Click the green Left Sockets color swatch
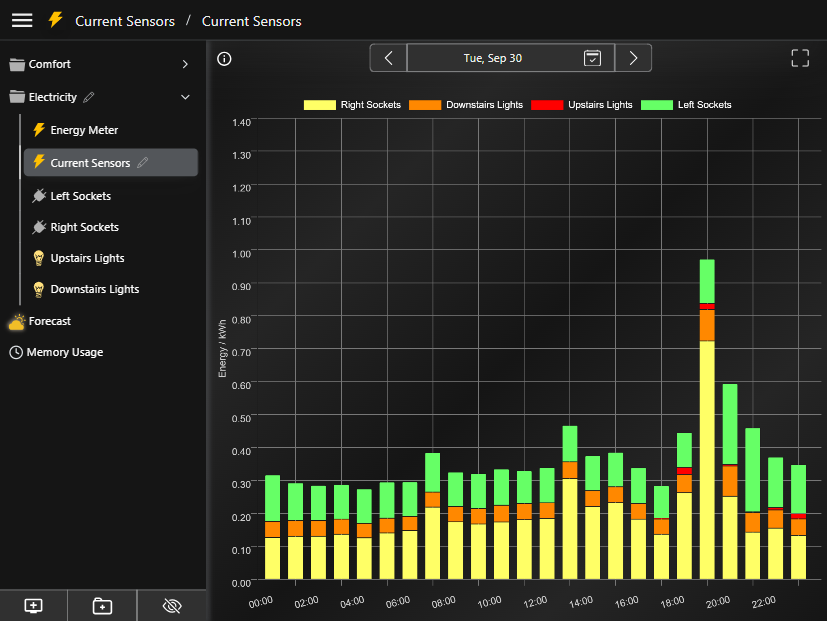827x621 pixels. coord(656,104)
